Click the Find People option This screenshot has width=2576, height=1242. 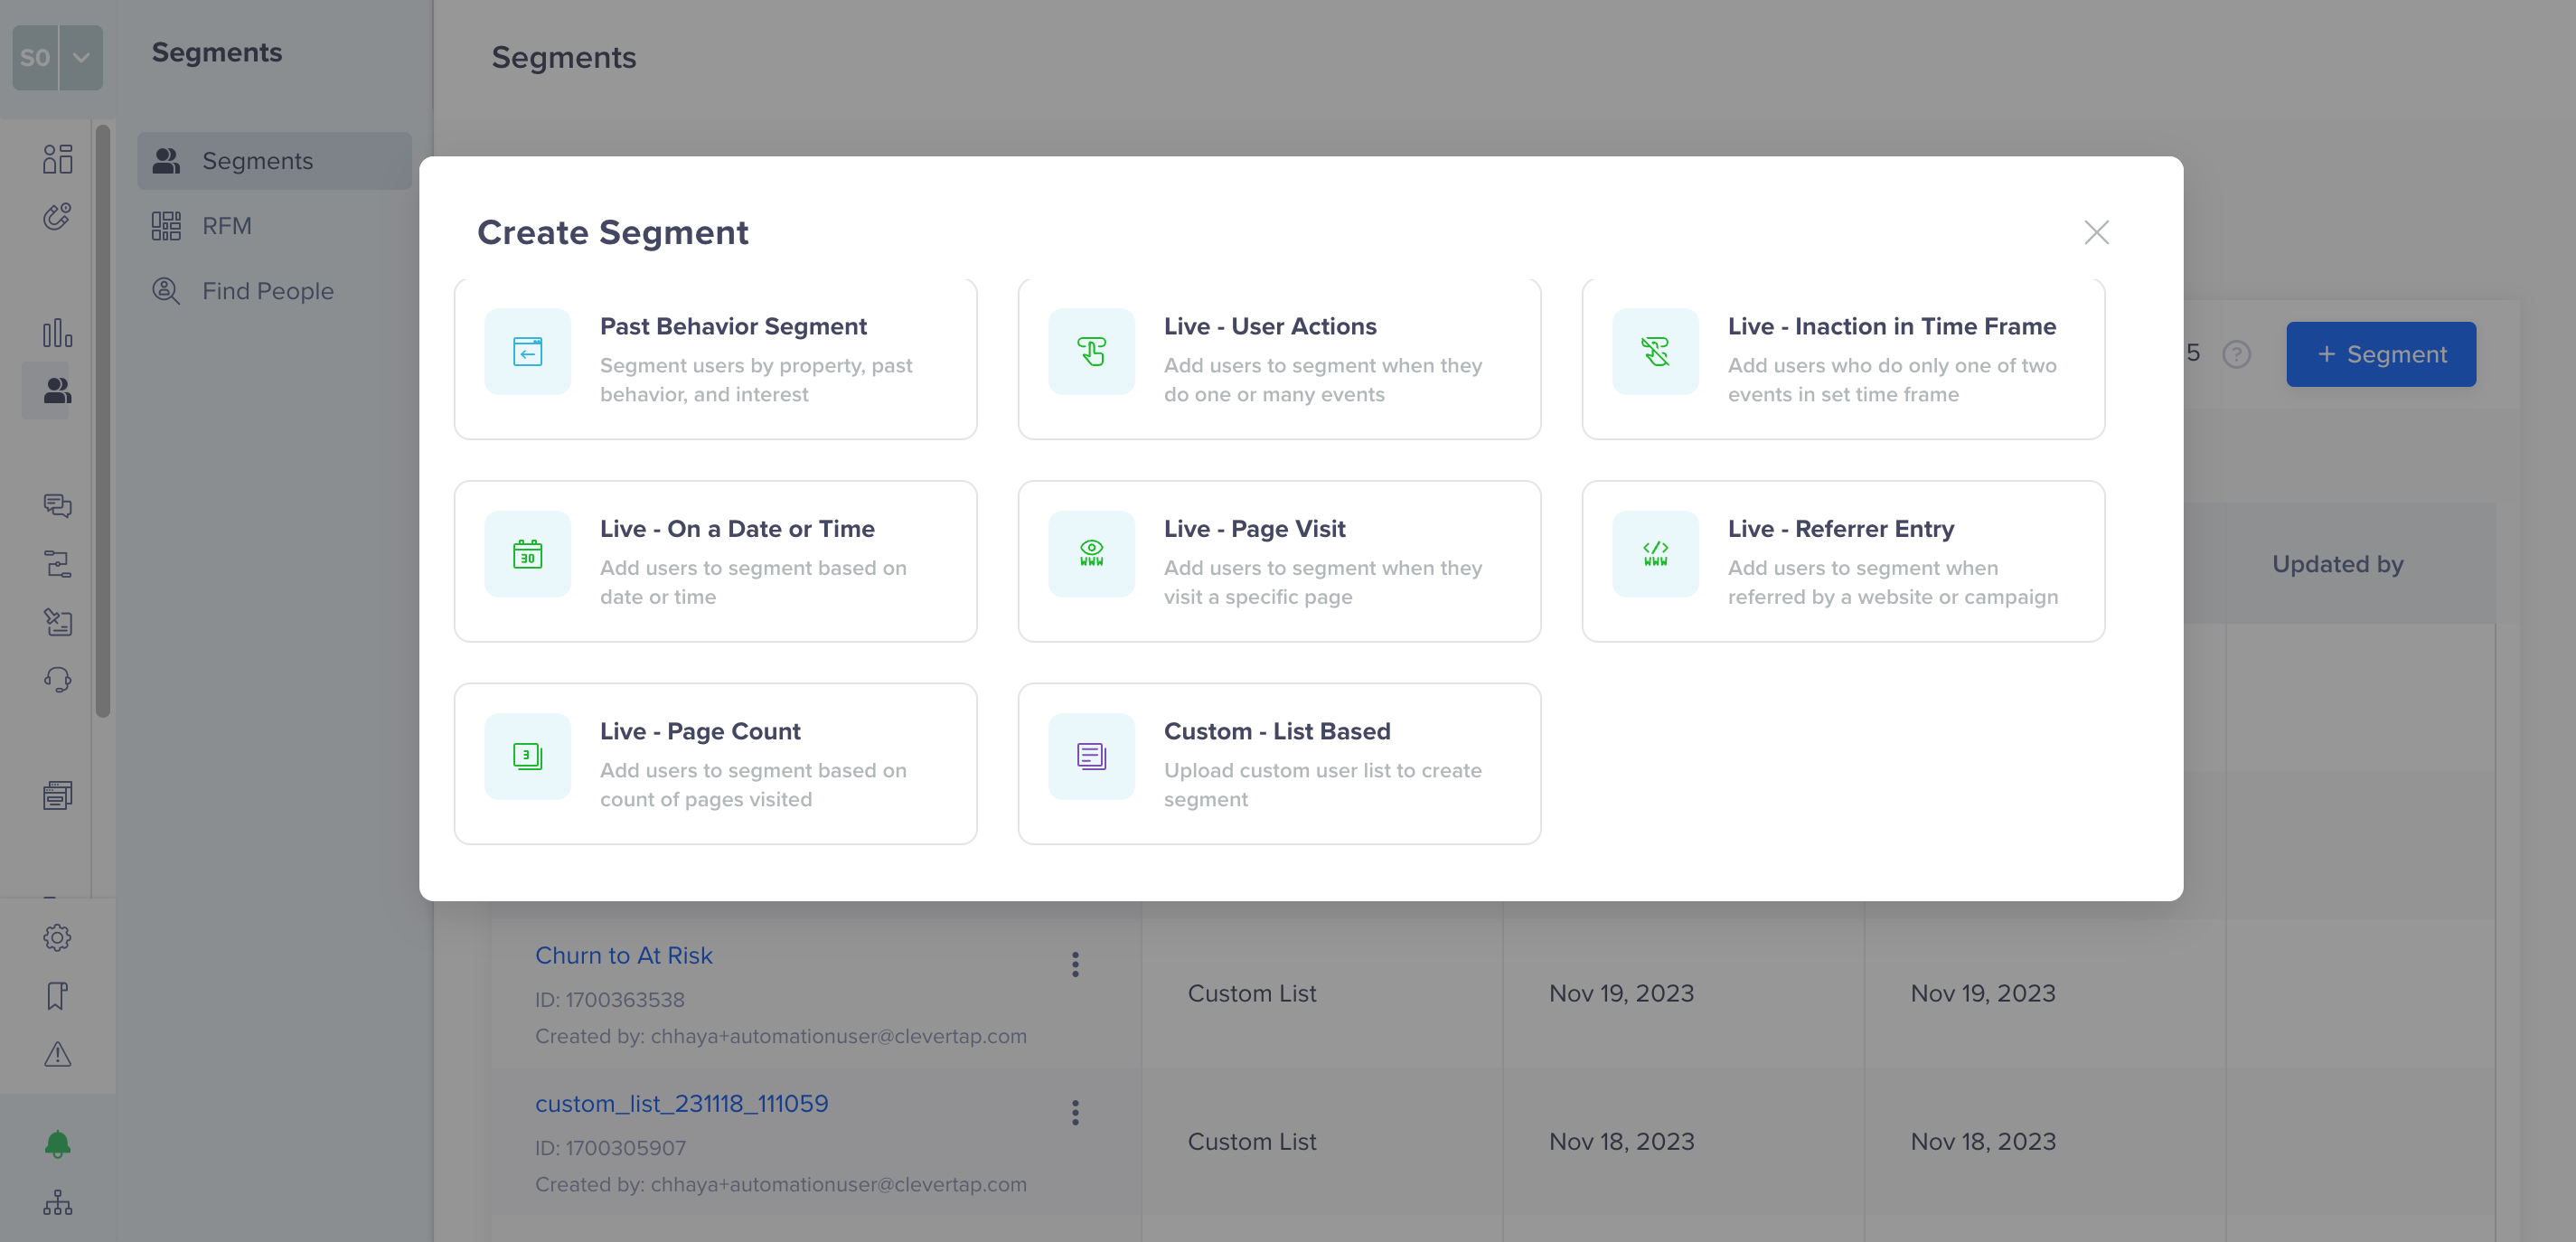coord(266,289)
